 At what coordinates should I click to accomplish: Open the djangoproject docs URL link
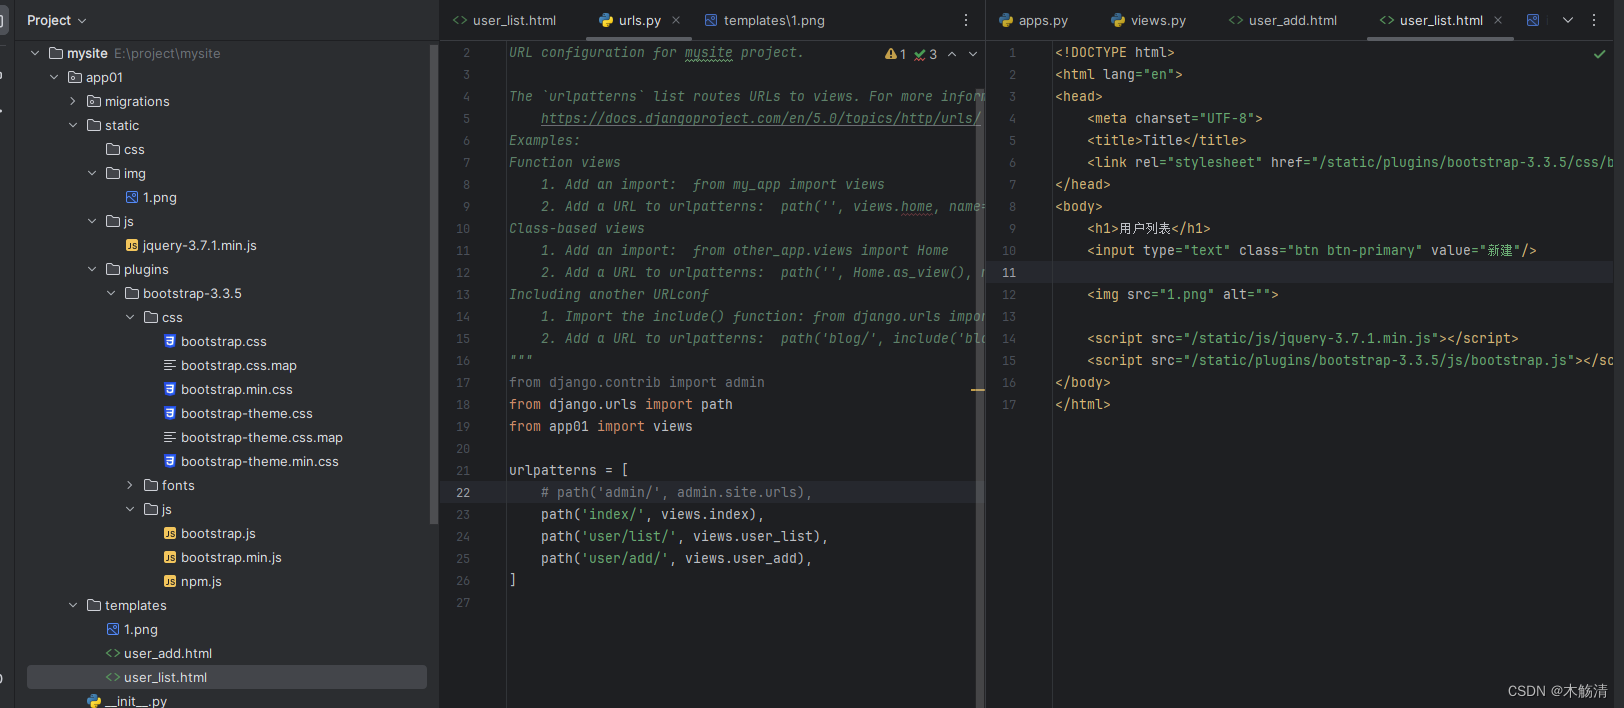(x=760, y=118)
